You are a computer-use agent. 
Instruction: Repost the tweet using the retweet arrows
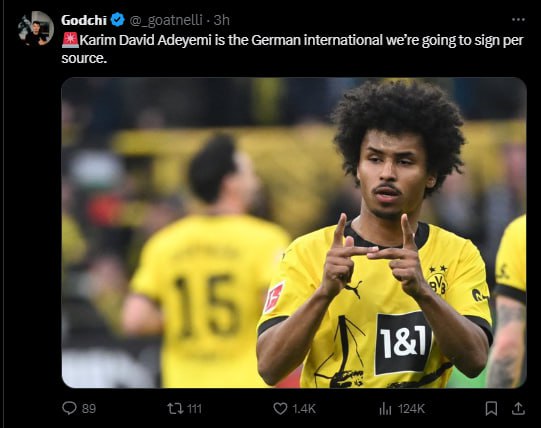tap(174, 409)
